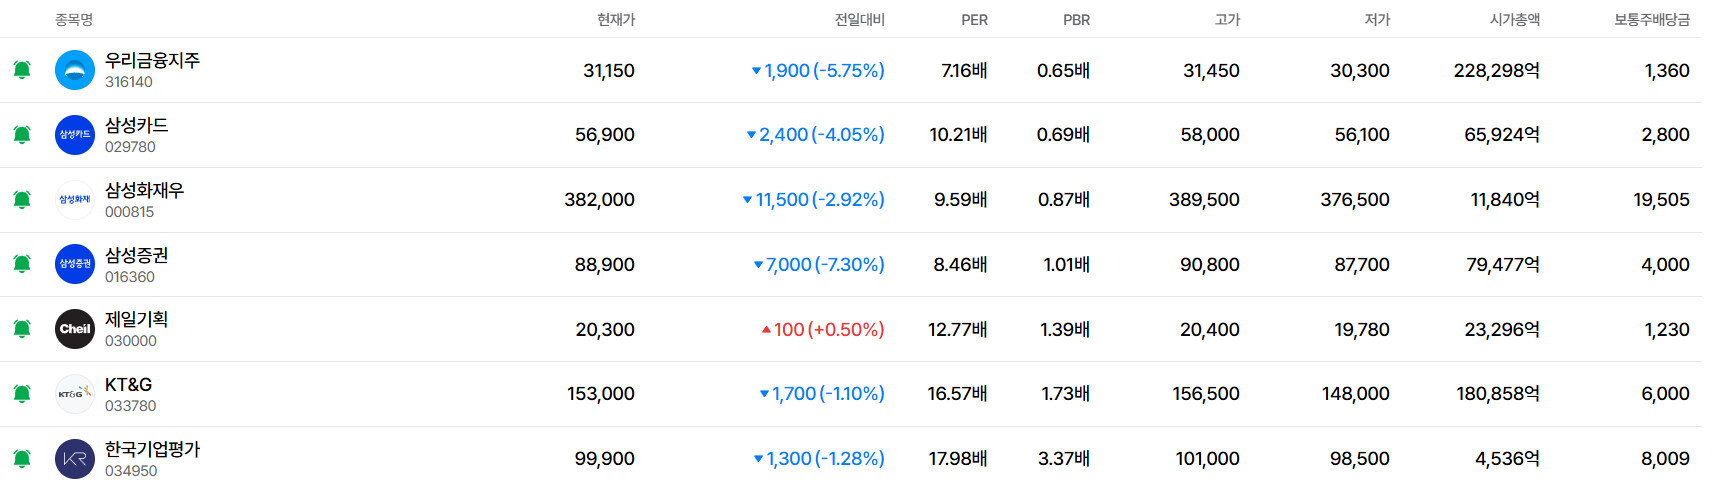Open the KT&G logo icon
Screen dimensions: 1716x491
[75, 394]
